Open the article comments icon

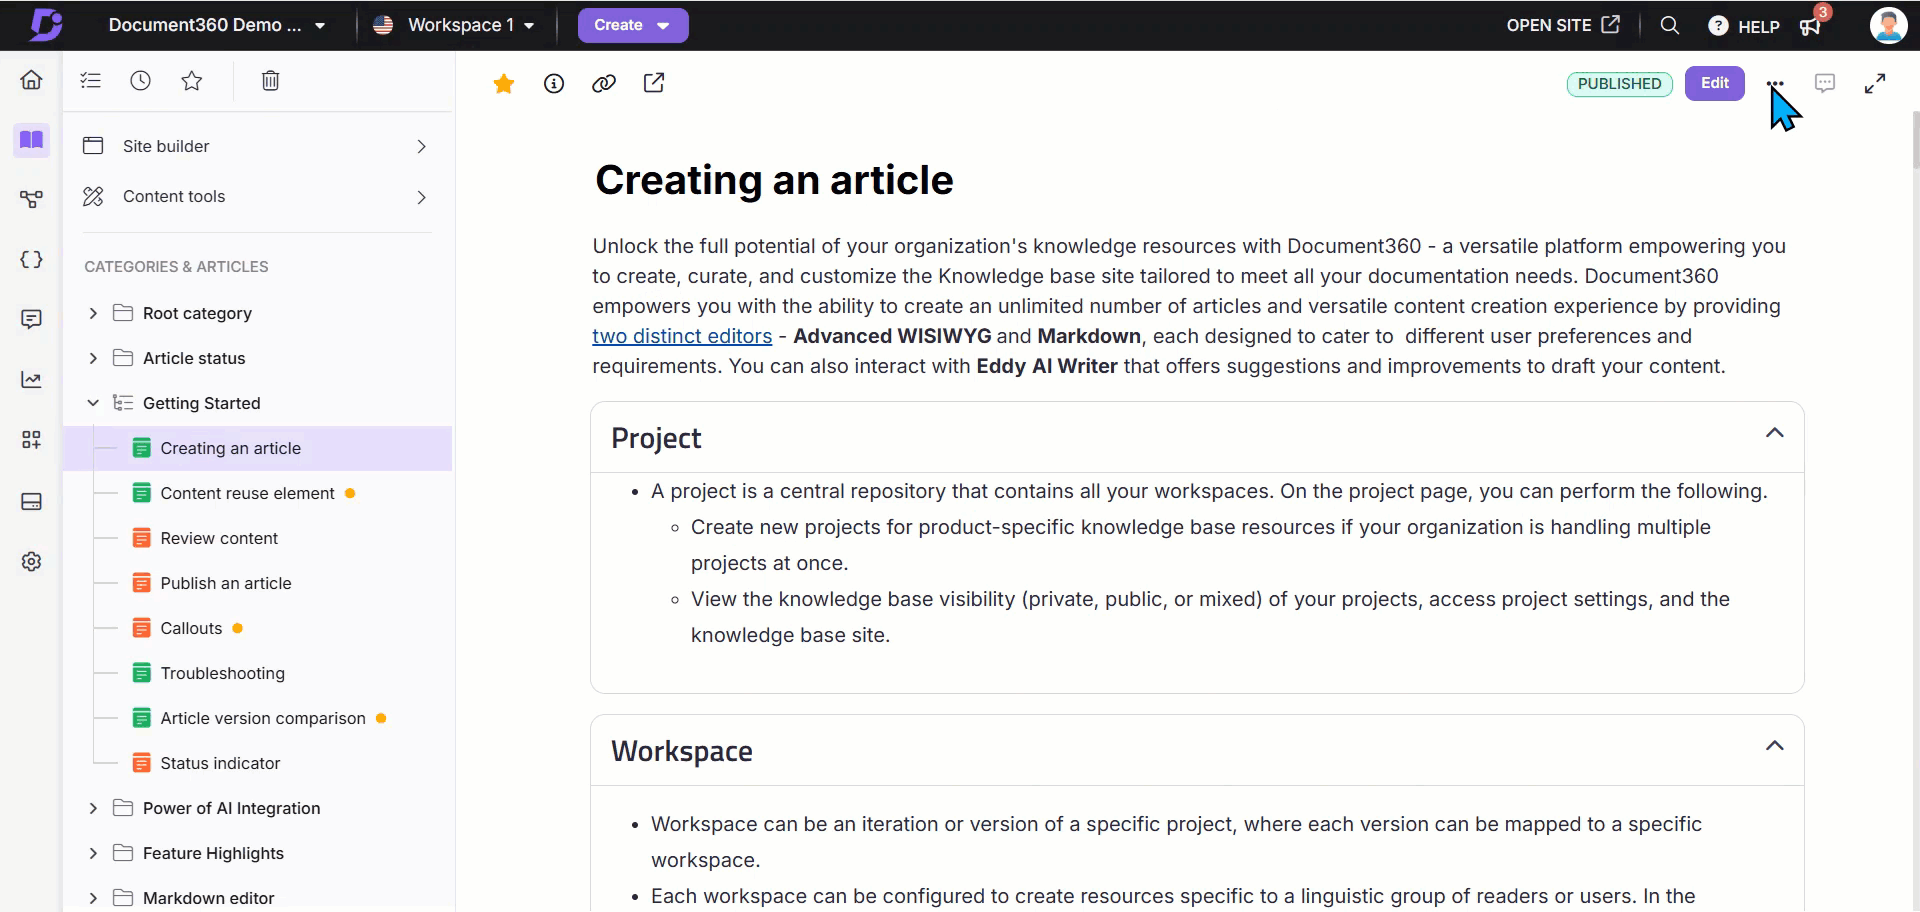[x=1825, y=83]
